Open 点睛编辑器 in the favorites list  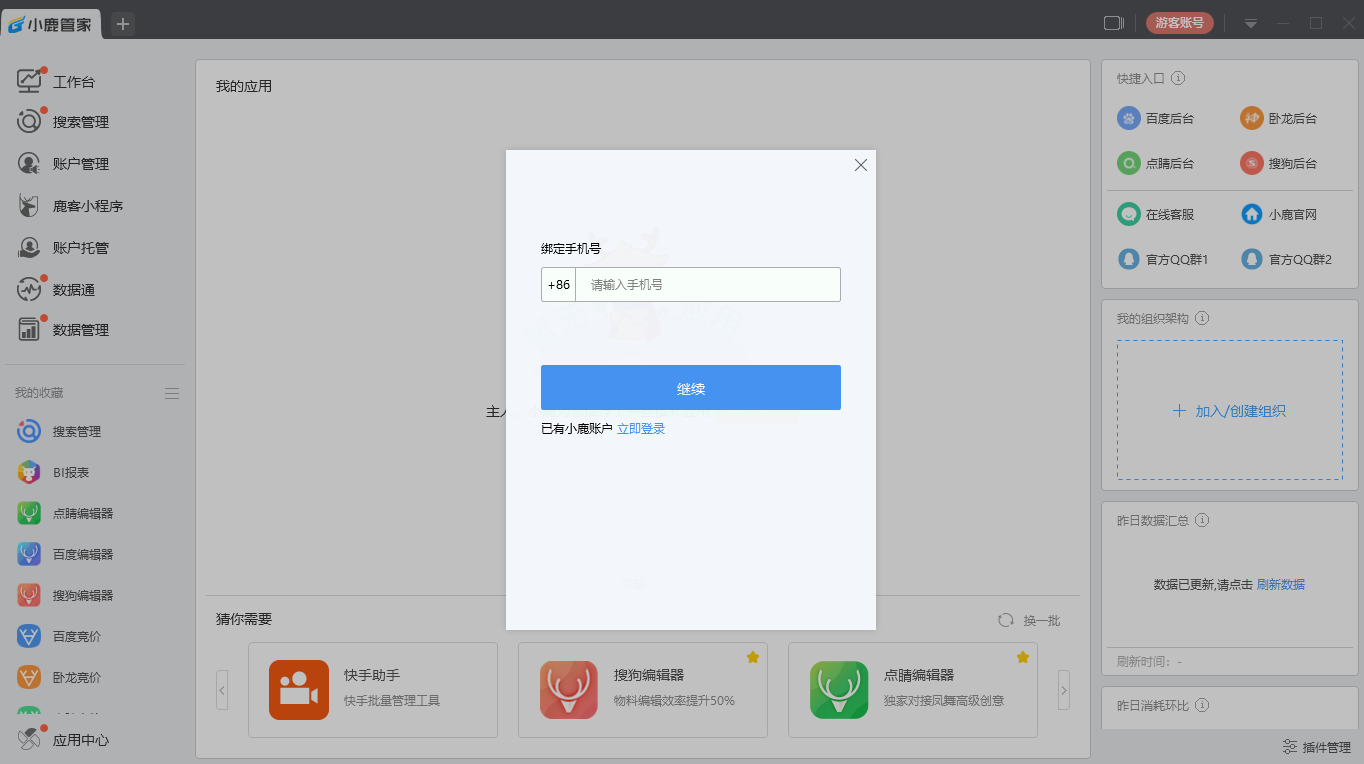coord(65,513)
